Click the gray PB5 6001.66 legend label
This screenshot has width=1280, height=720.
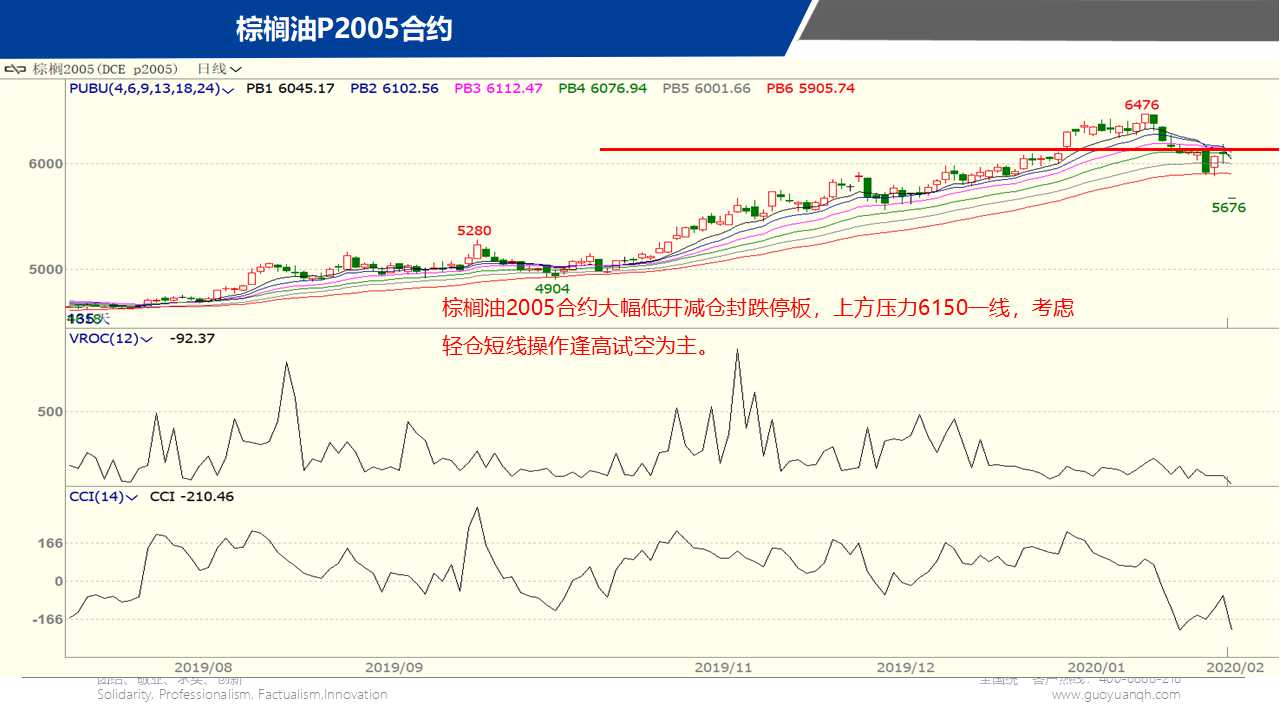click(x=706, y=88)
